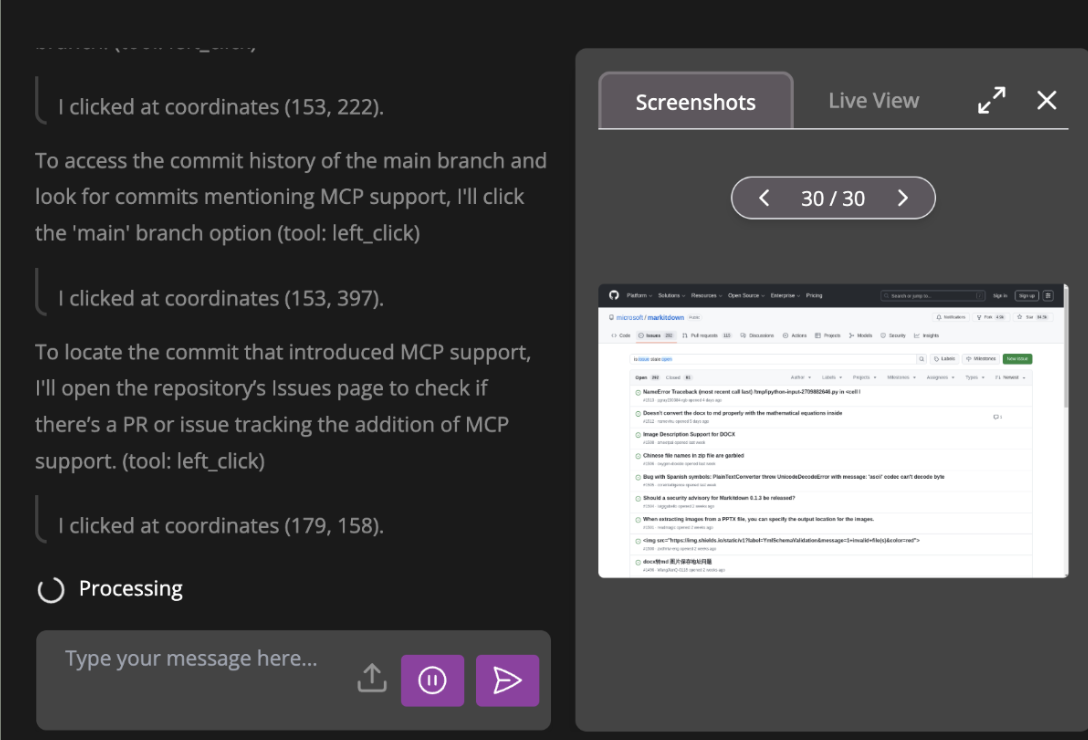Image resolution: width=1088 pixels, height=740 pixels.
Task: Close the screenshots side panel
Action: tap(1046, 100)
